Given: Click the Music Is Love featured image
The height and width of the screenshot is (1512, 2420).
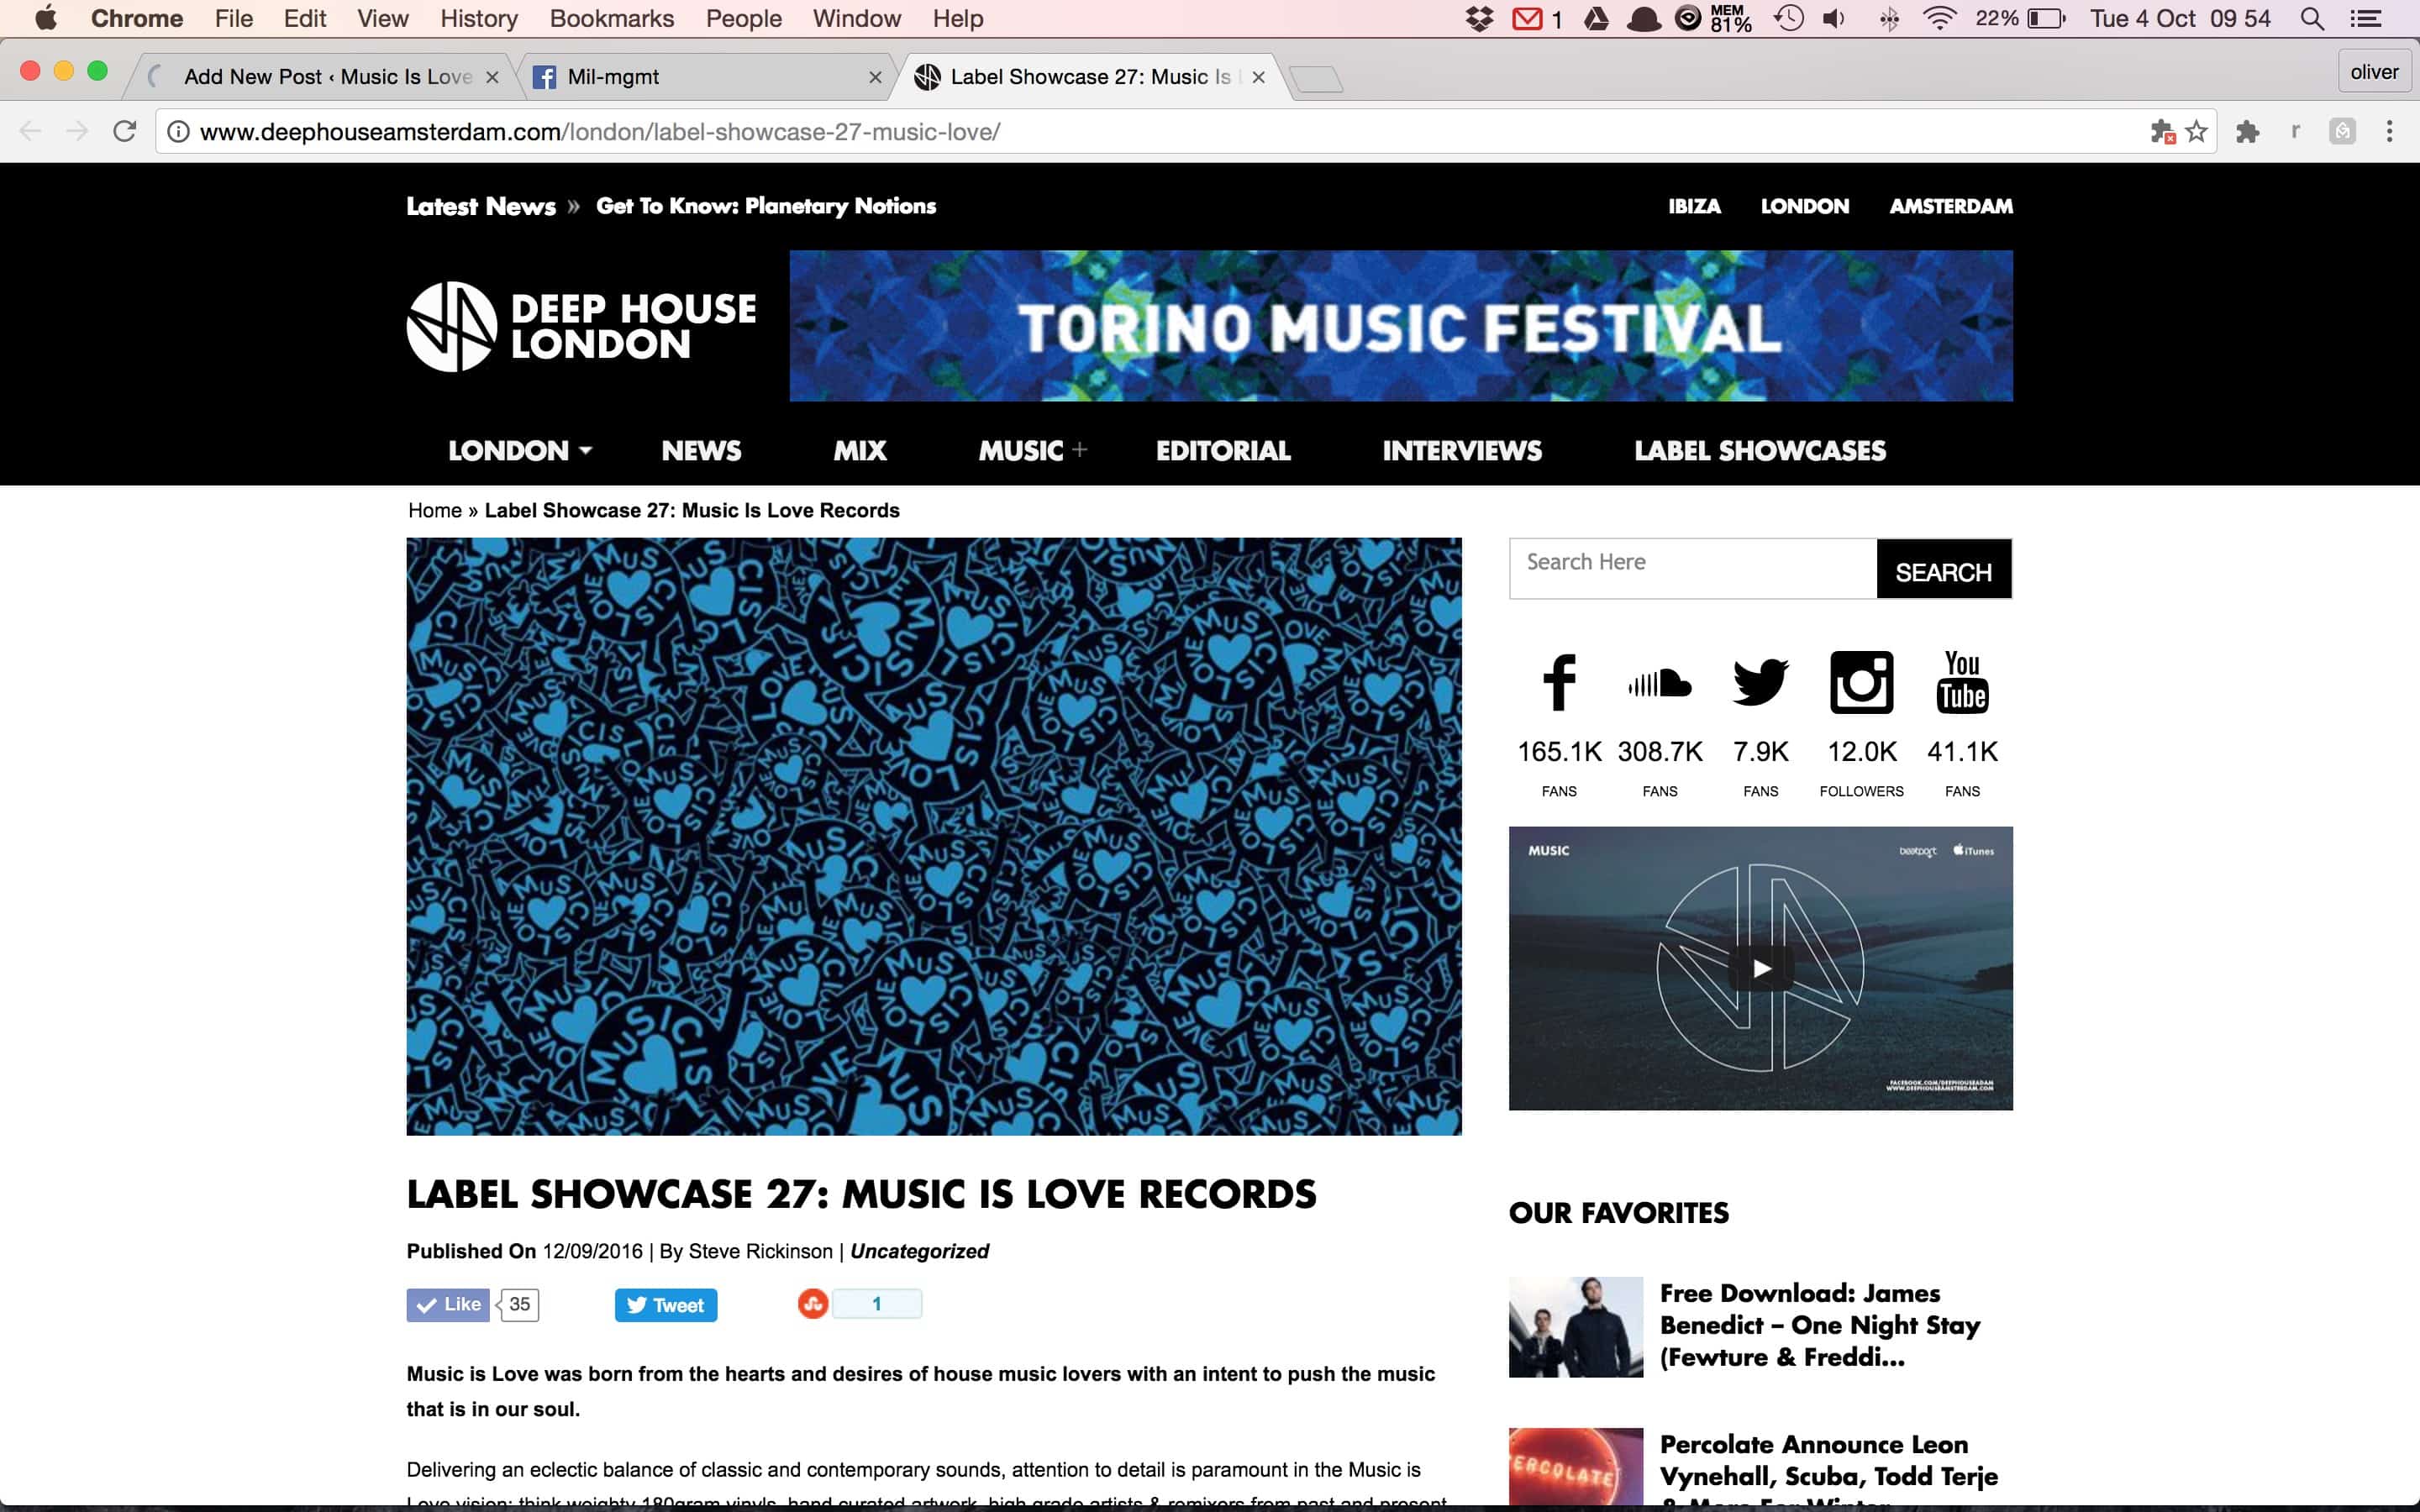Looking at the screenshot, I should click(x=934, y=836).
